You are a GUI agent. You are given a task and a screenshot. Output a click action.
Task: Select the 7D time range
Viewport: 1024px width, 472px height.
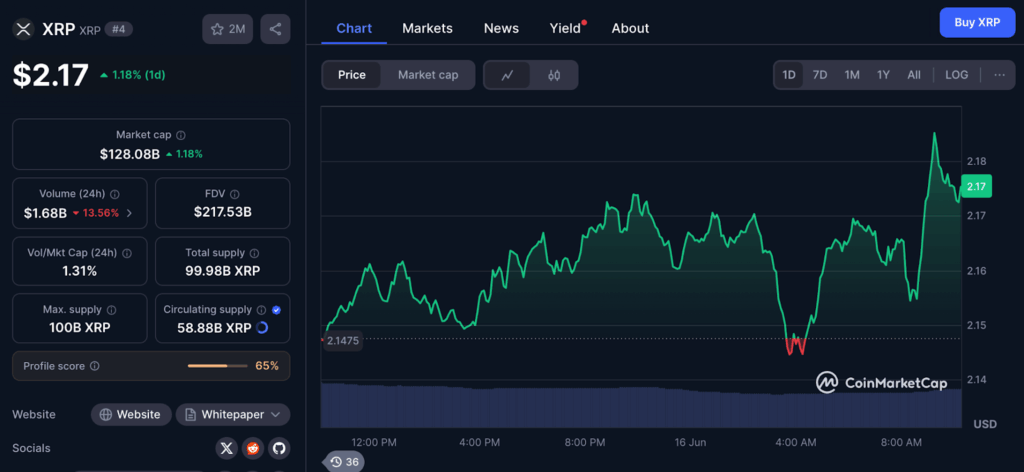[x=819, y=75]
